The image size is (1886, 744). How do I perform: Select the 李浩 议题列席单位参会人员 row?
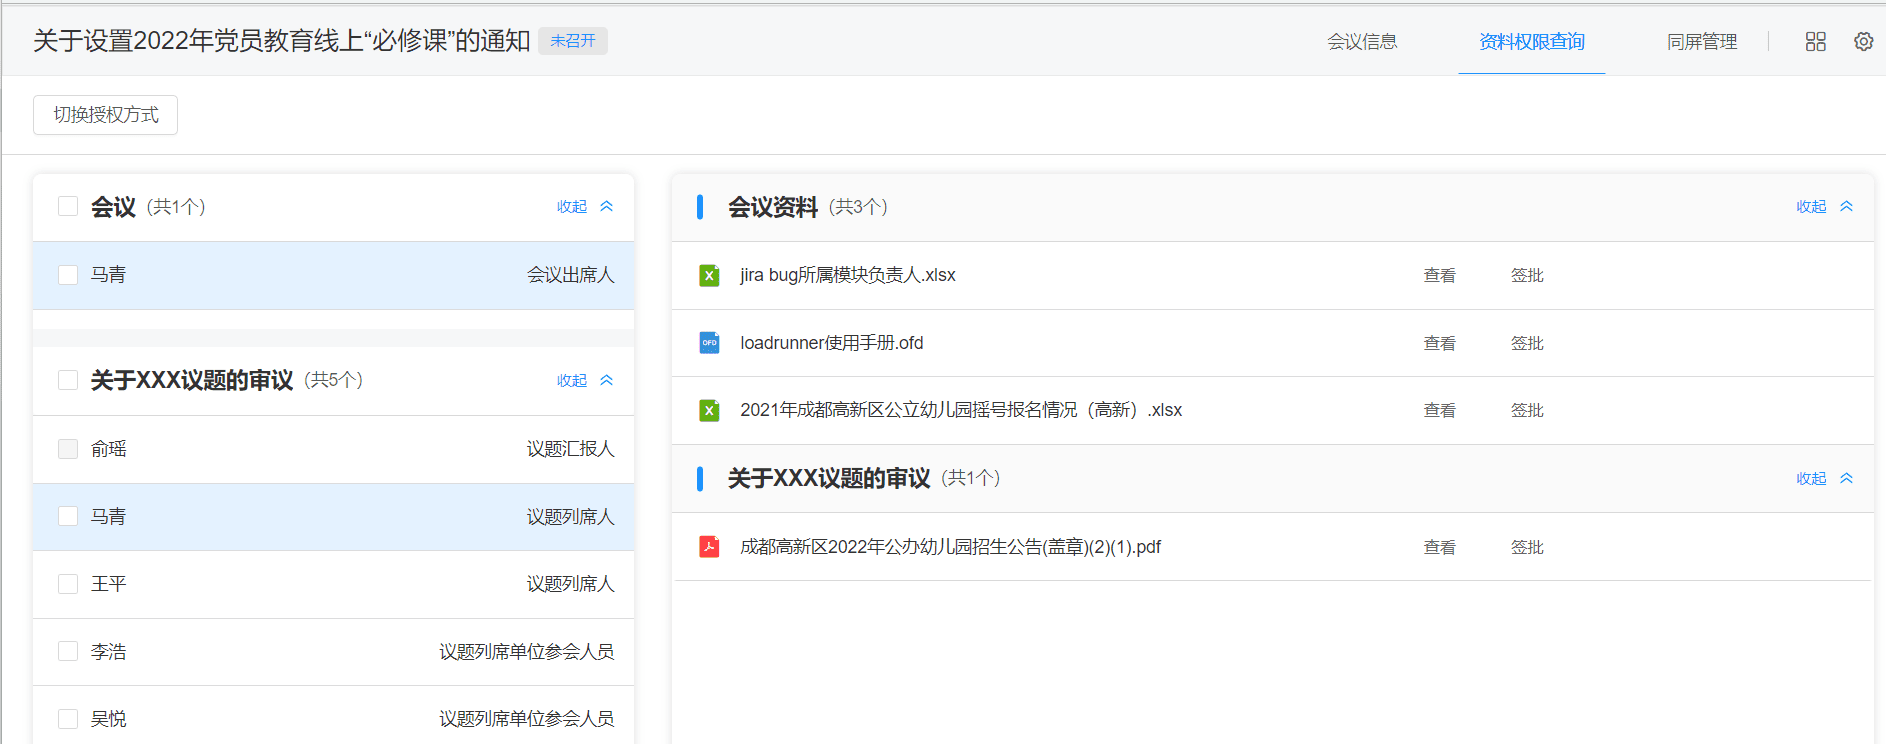[x=334, y=651]
